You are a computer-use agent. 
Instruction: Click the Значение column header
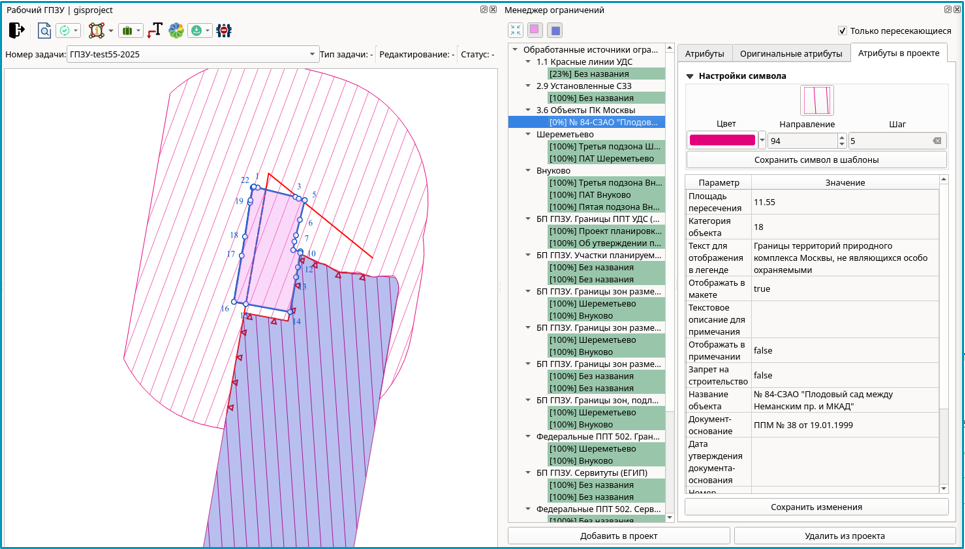click(x=845, y=183)
